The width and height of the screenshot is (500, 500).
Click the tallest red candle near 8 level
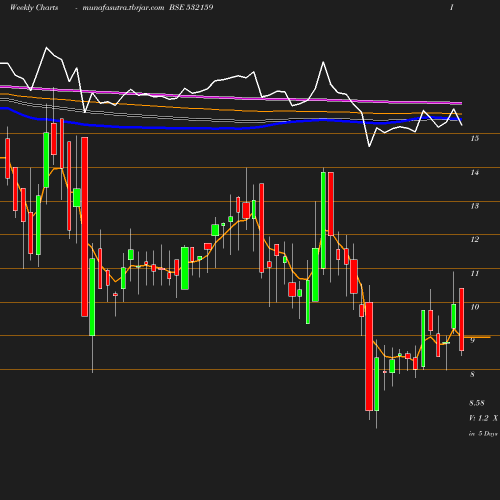[369, 356]
